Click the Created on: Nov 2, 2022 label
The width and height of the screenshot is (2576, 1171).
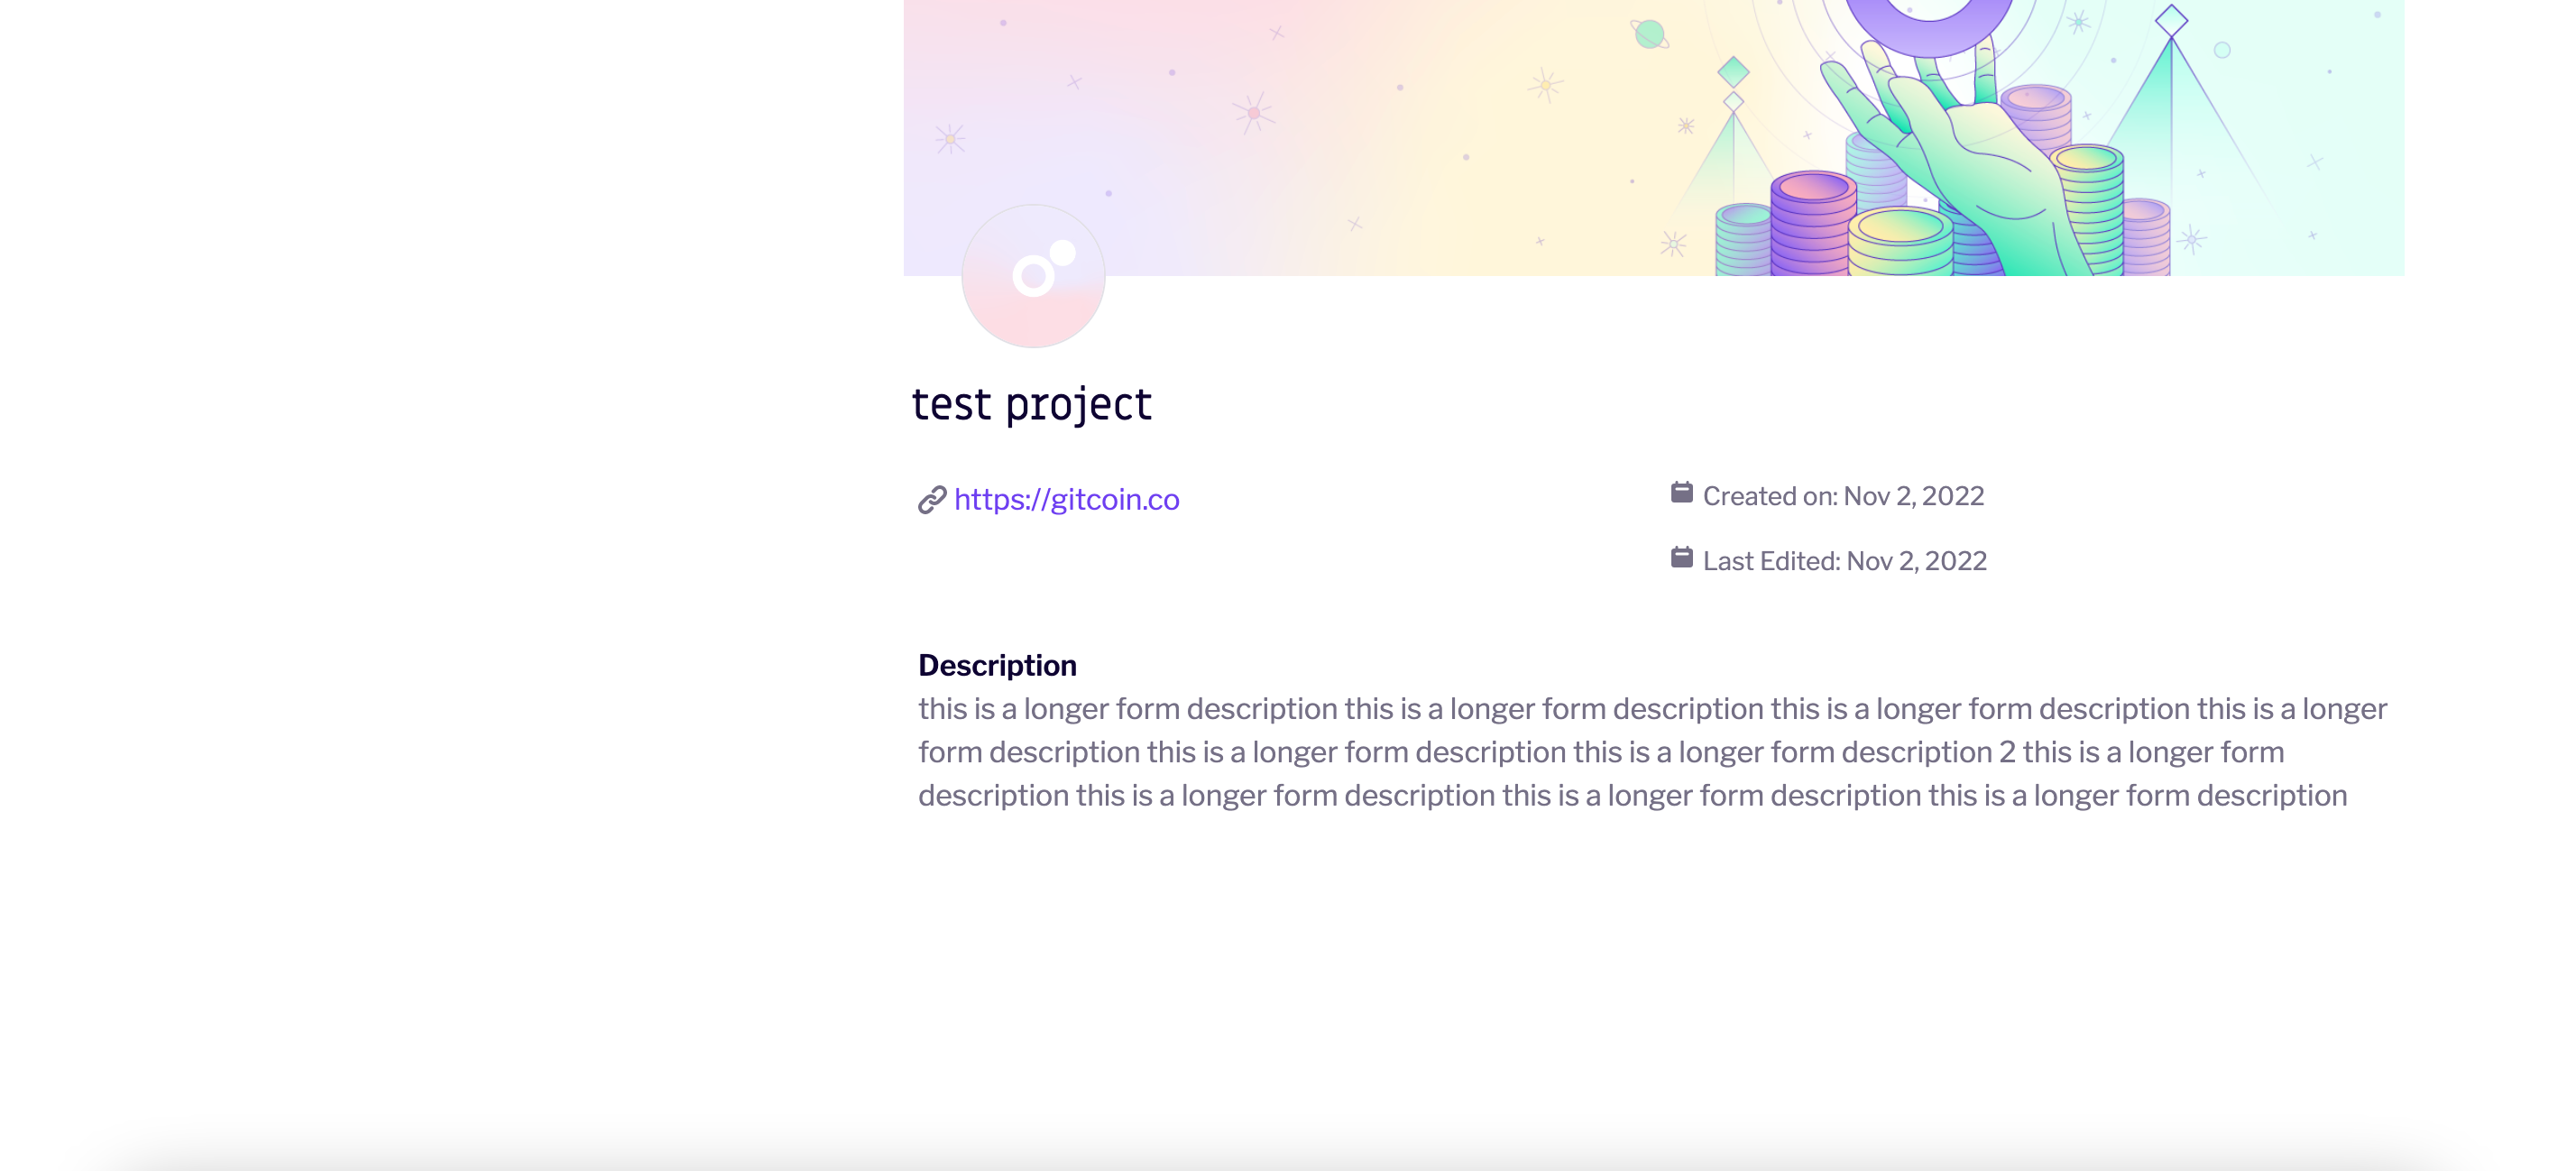[x=1843, y=494]
